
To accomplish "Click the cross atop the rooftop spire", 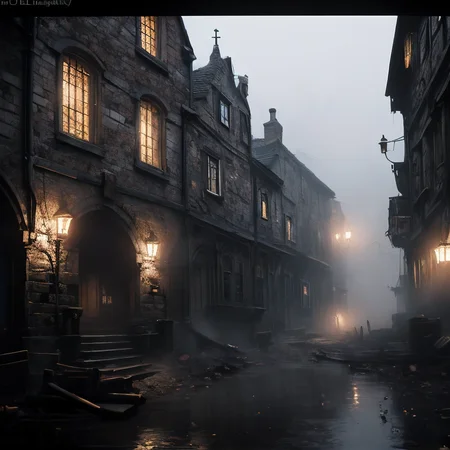I will [x=216, y=37].
